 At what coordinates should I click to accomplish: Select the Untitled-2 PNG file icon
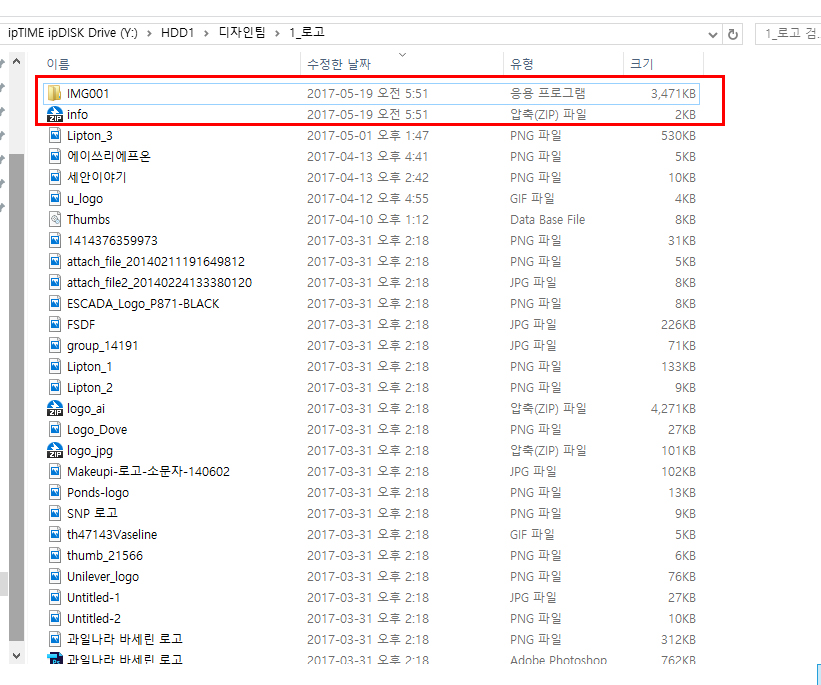(x=54, y=618)
